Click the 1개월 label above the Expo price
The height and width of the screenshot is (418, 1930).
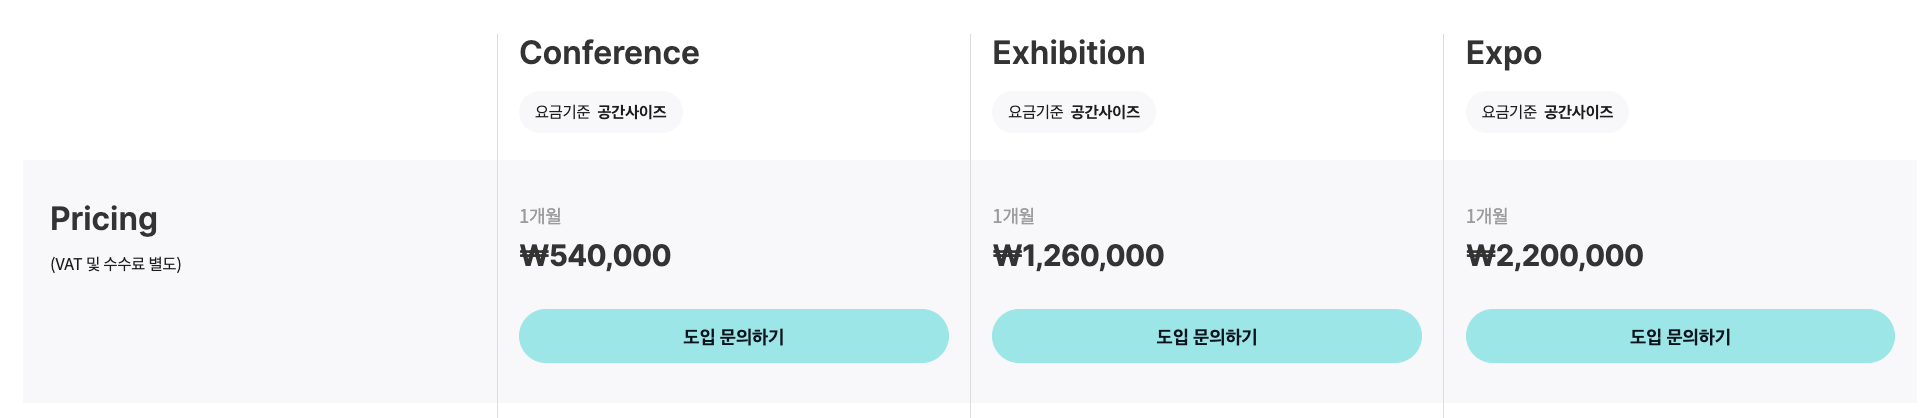(x=1487, y=216)
